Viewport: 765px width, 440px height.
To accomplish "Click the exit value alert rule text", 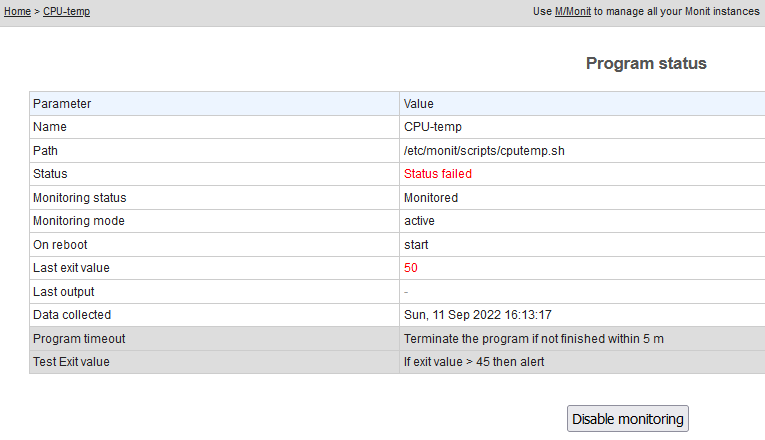I will [x=474, y=362].
